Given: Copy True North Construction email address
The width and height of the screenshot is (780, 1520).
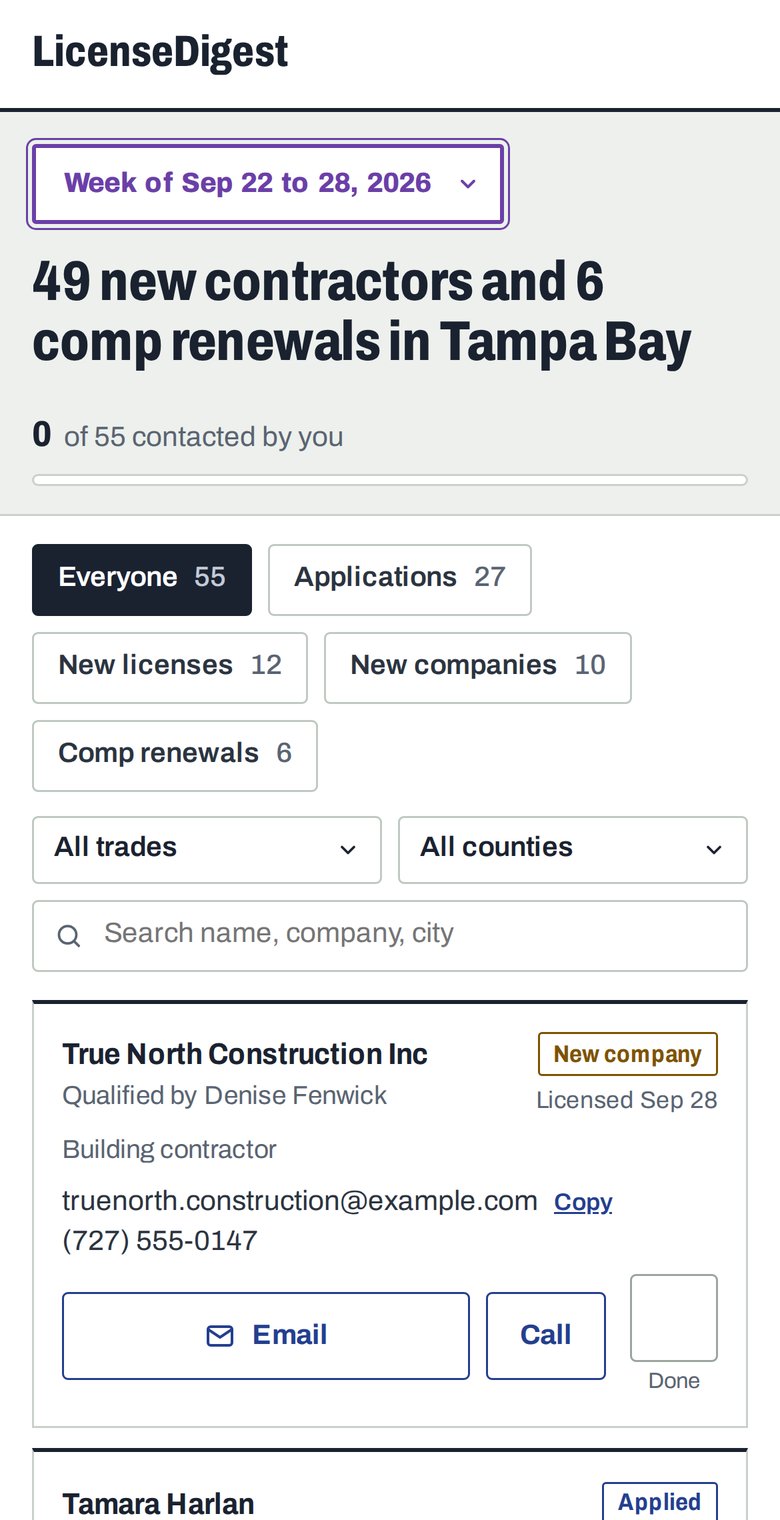Looking at the screenshot, I should tap(583, 1202).
